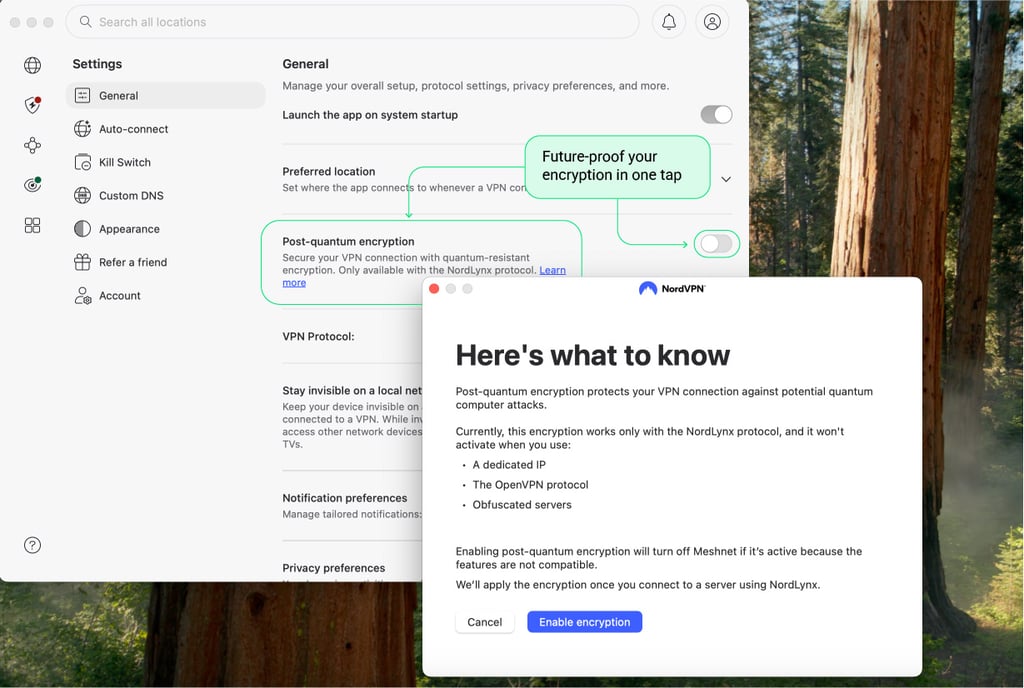The image size is (1024, 688).
Task: Open the apps grid sidebar icon
Action: [x=32, y=225]
